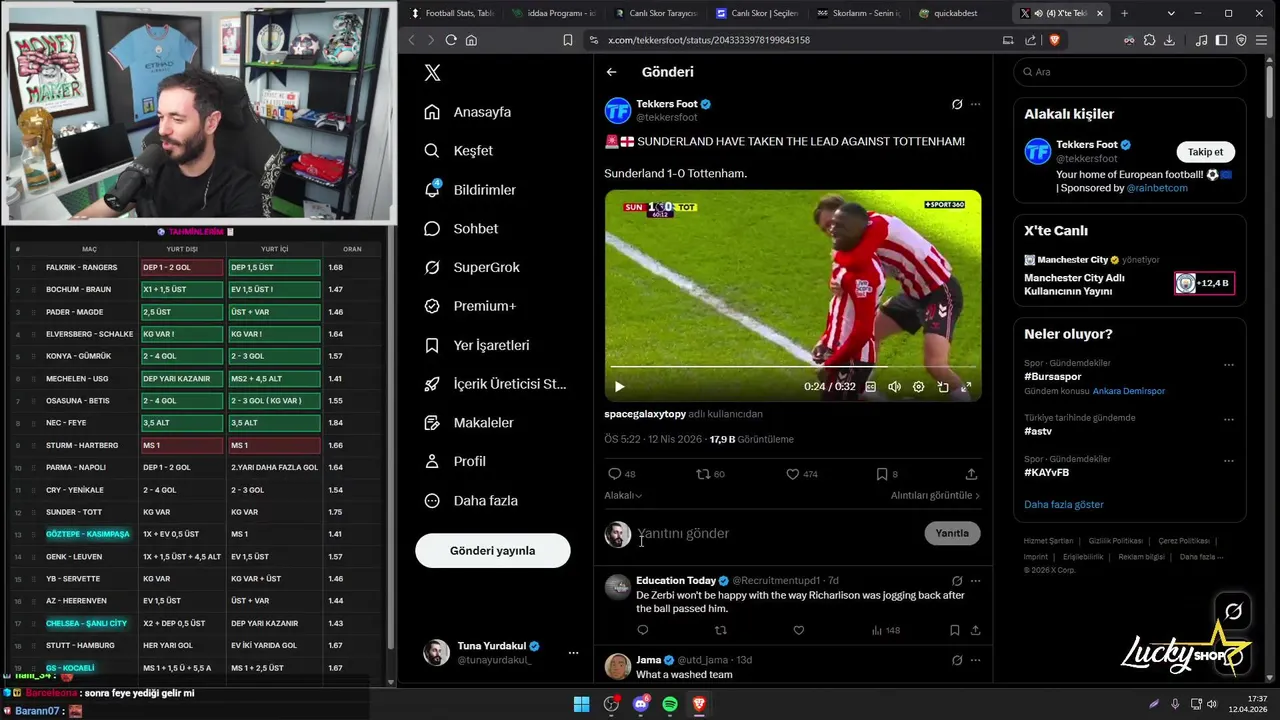Image resolution: width=1280 pixels, height=720 pixels.
Task: Open Alıntıları görüntüle link
Action: pos(936,495)
